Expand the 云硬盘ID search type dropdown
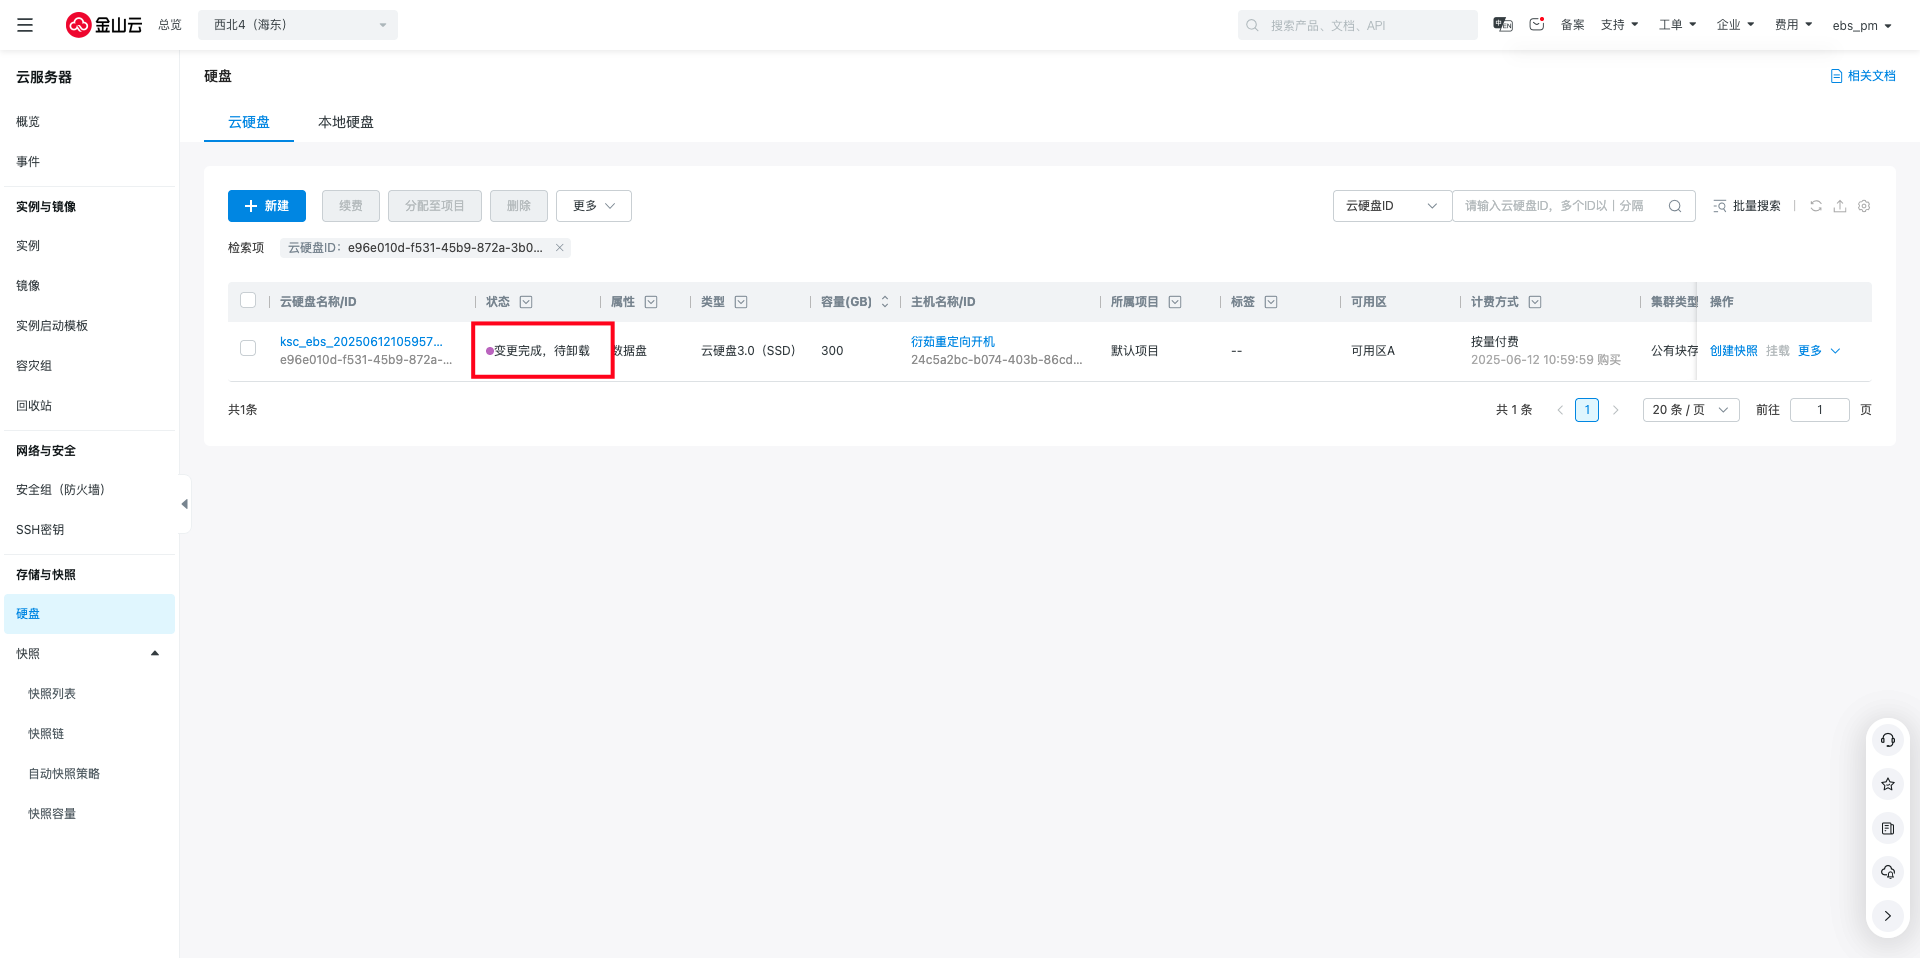Screen dimensions: 1920x958 (x=1391, y=206)
